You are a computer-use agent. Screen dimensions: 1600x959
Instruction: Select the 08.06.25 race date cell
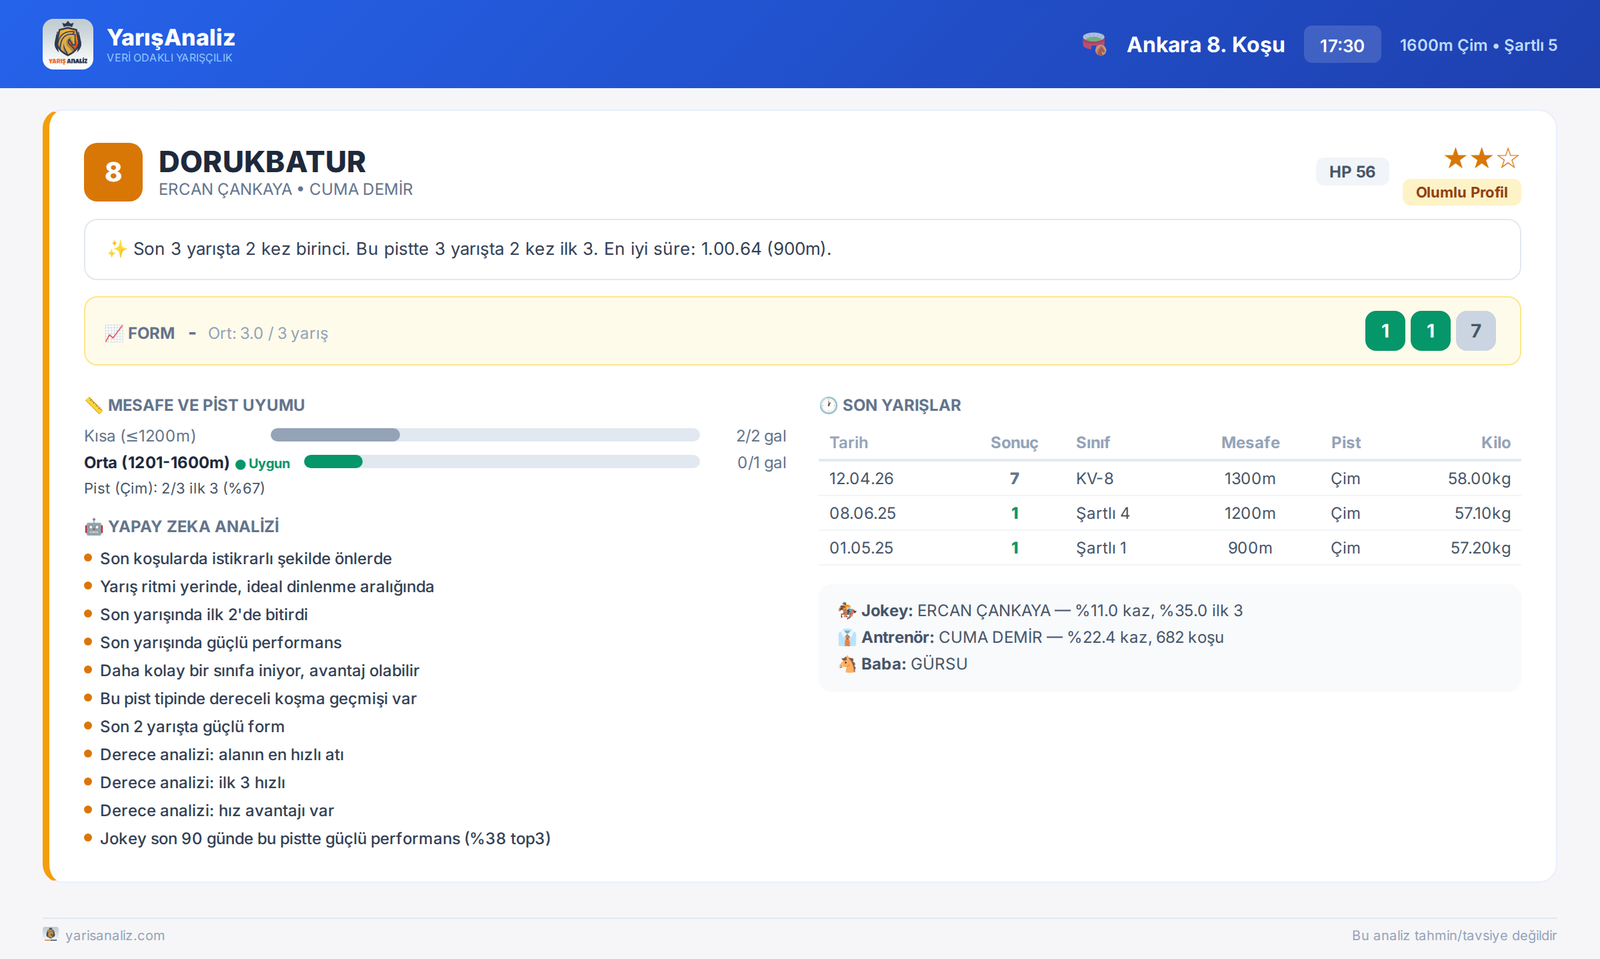point(862,513)
